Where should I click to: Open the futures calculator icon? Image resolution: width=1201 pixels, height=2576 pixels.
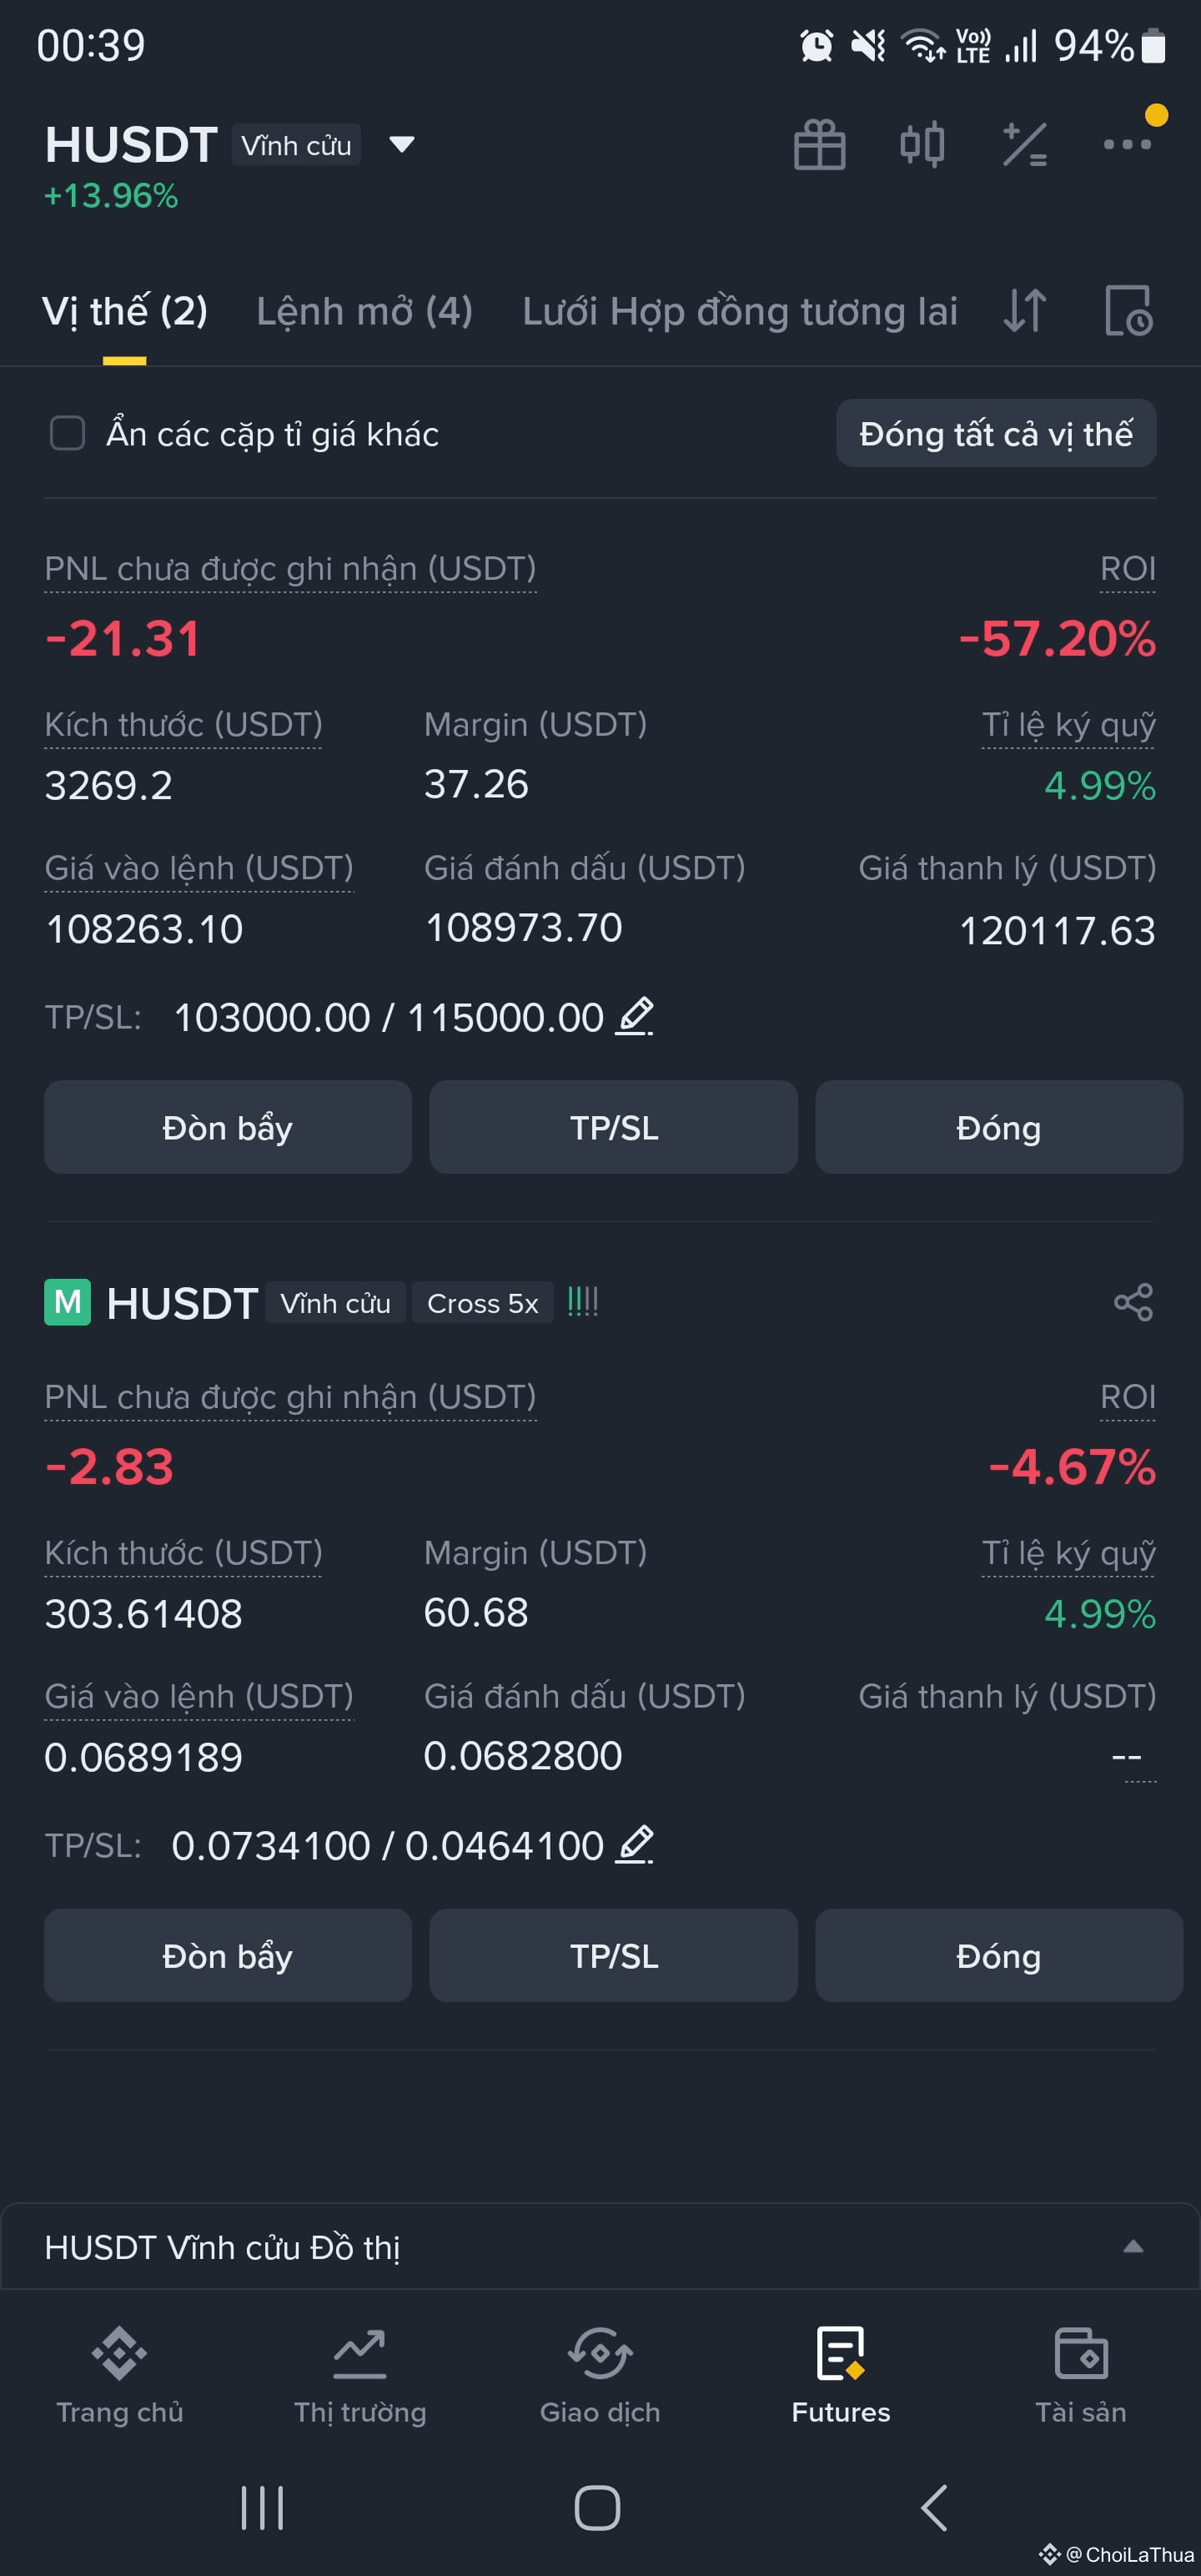click(1025, 145)
